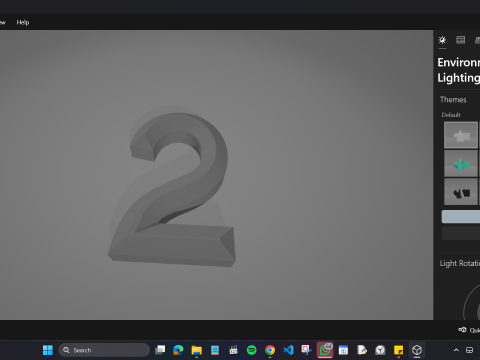Open WhatsApp from taskbar

325,350
